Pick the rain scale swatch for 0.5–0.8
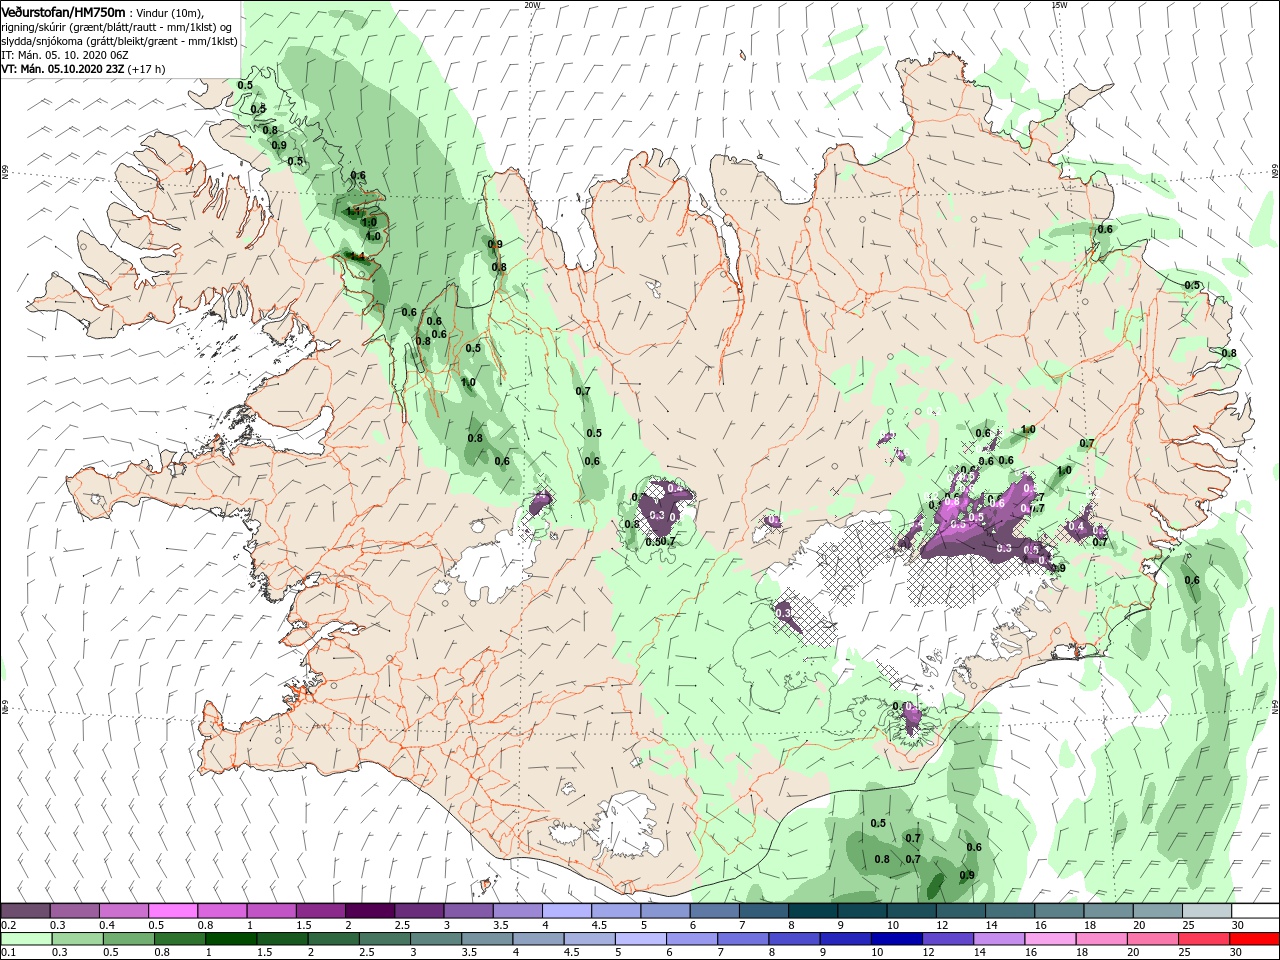This screenshot has height=960, width=1280. tap(128, 939)
